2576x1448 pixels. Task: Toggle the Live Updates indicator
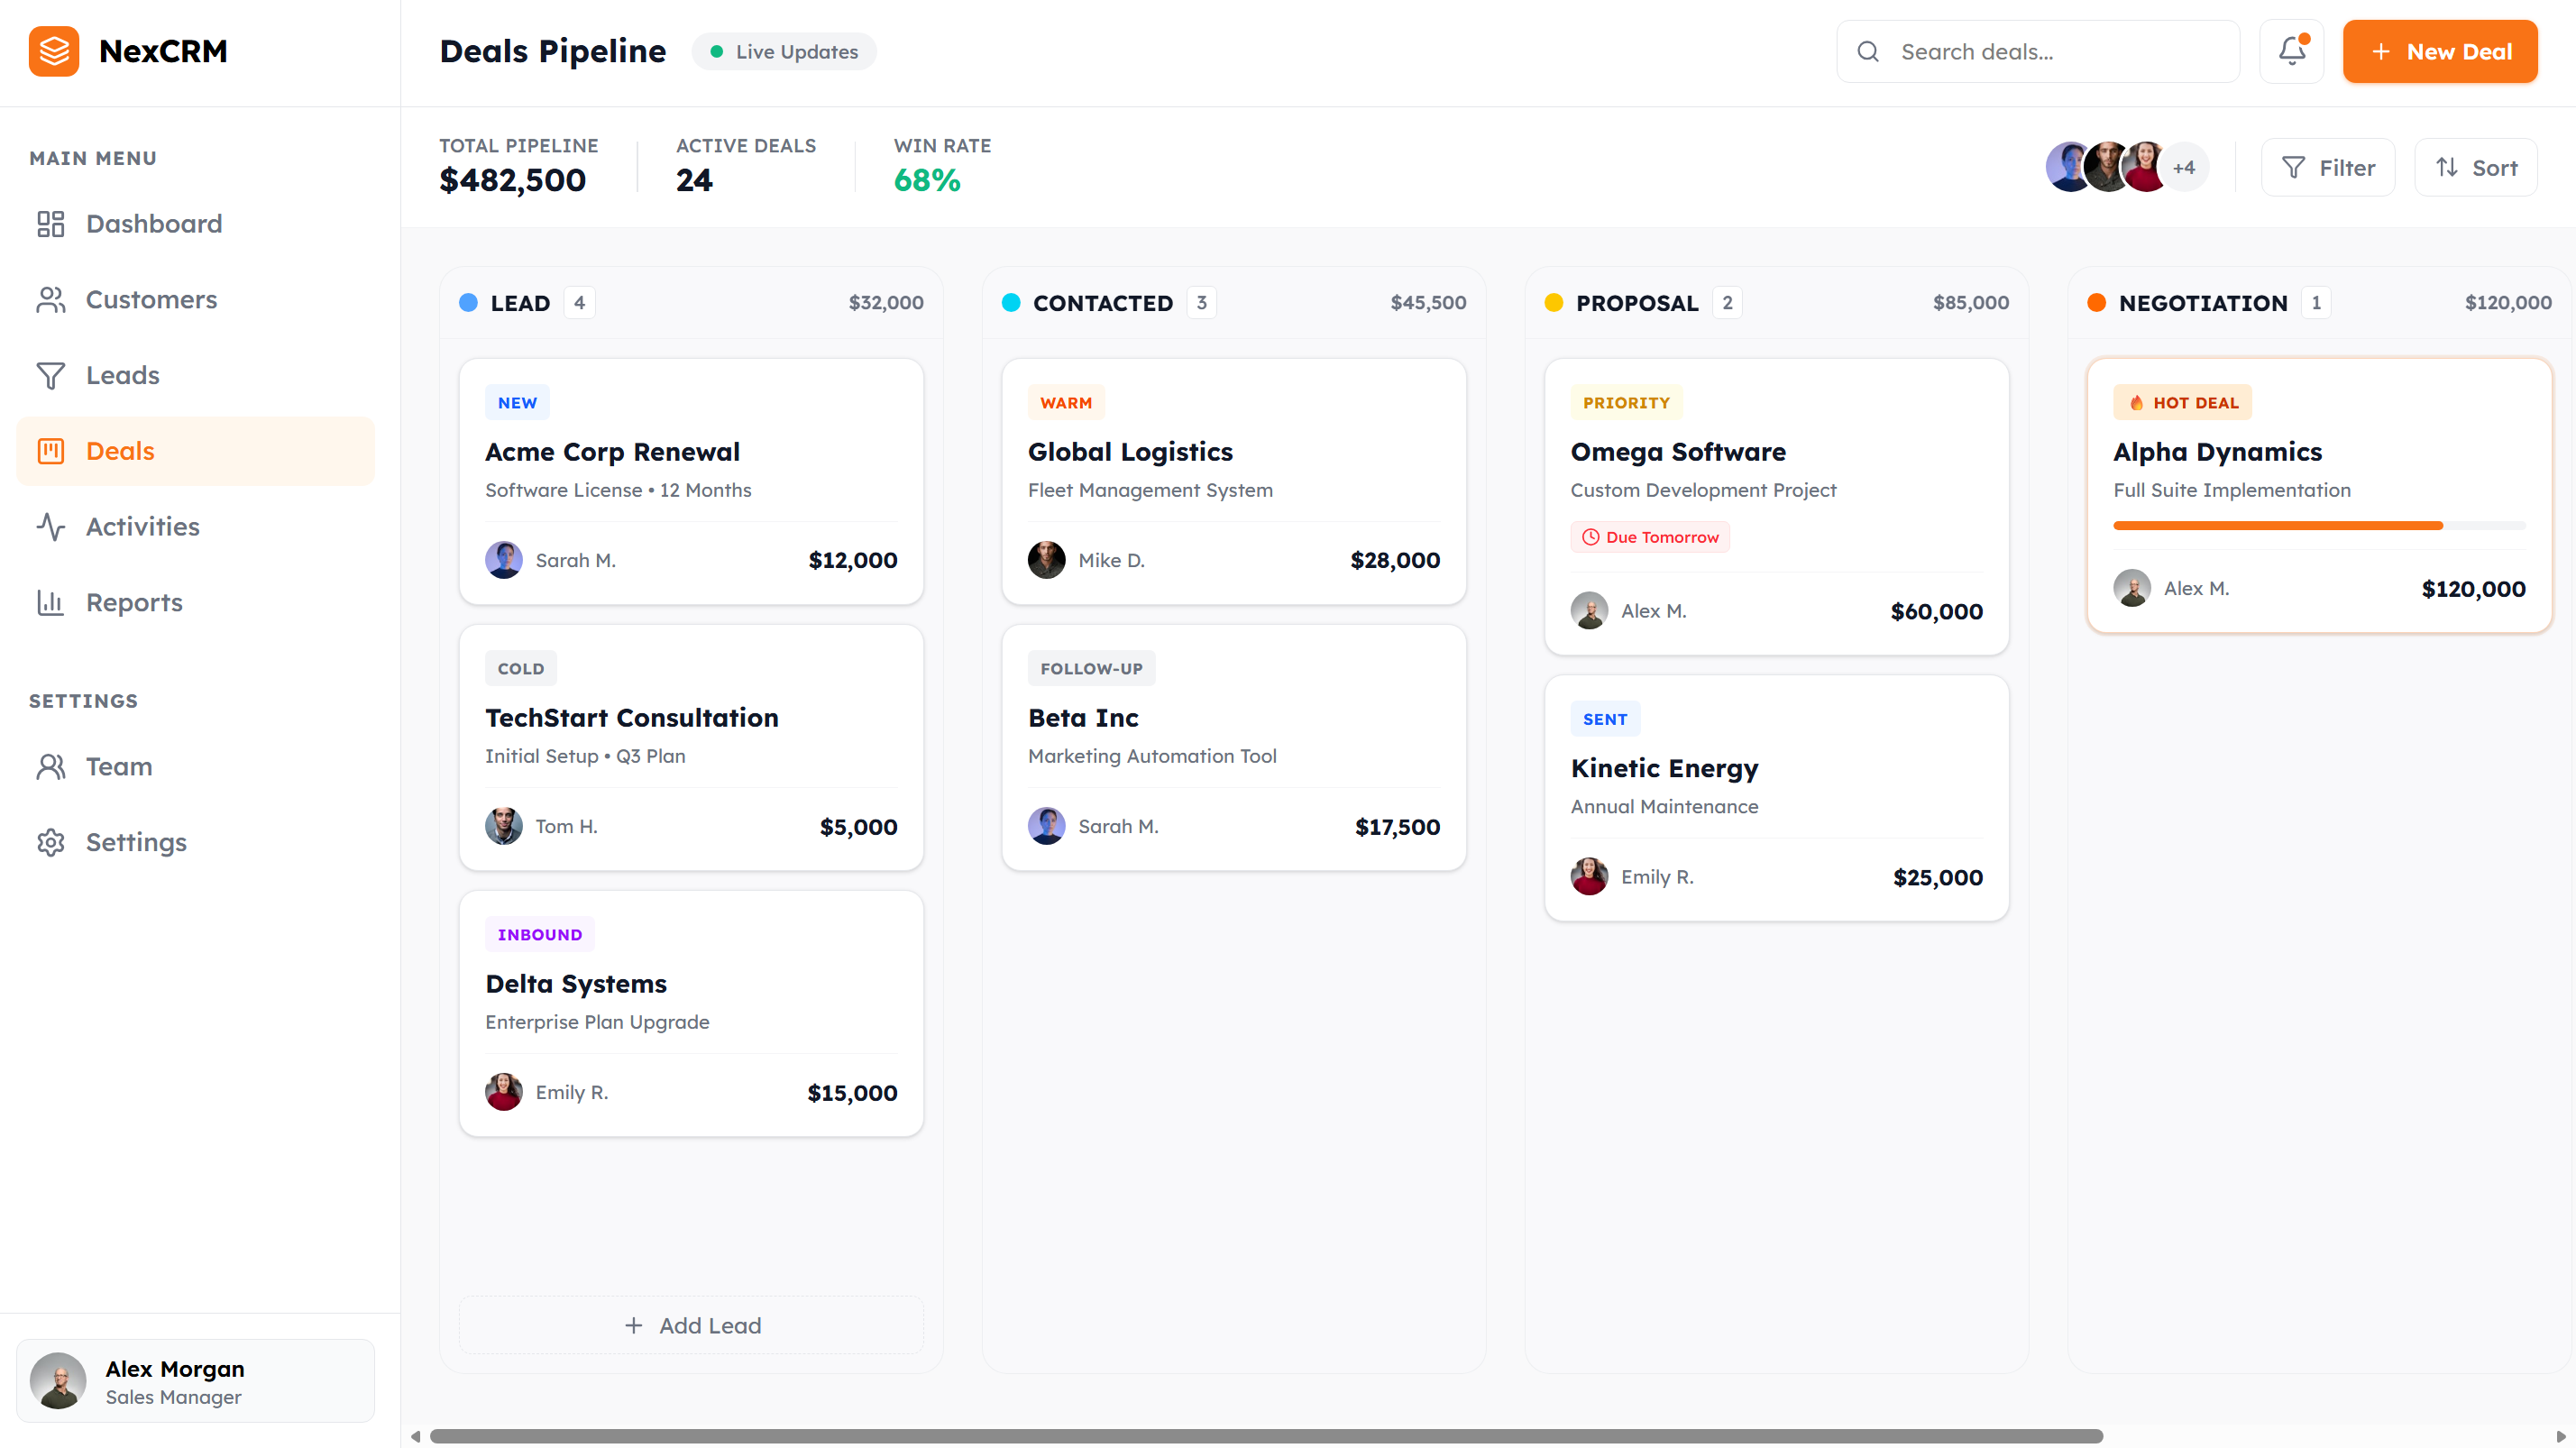click(784, 52)
